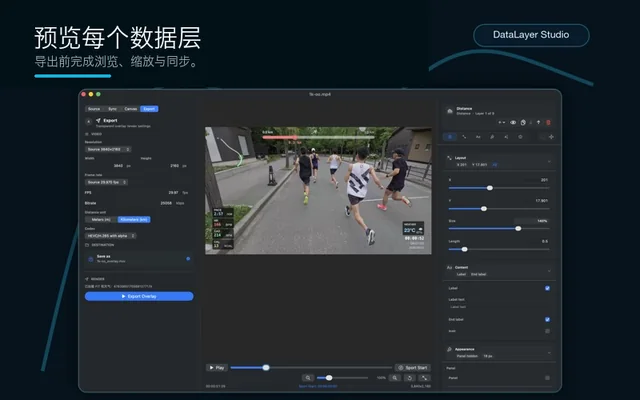Image resolution: width=640 pixels, height=400 pixels.
Task: Click the Save as destination row
Action: pyautogui.click(x=139, y=259)
